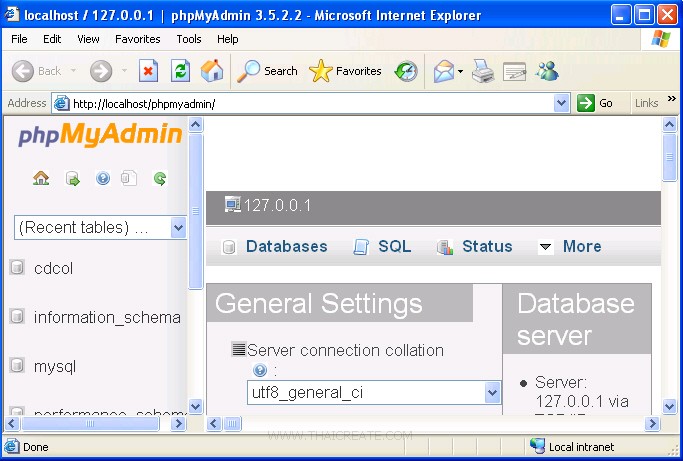Expand the More tab dropdown
The height and width of the screenshot is (461, 683).
click(x=571, y=247)
